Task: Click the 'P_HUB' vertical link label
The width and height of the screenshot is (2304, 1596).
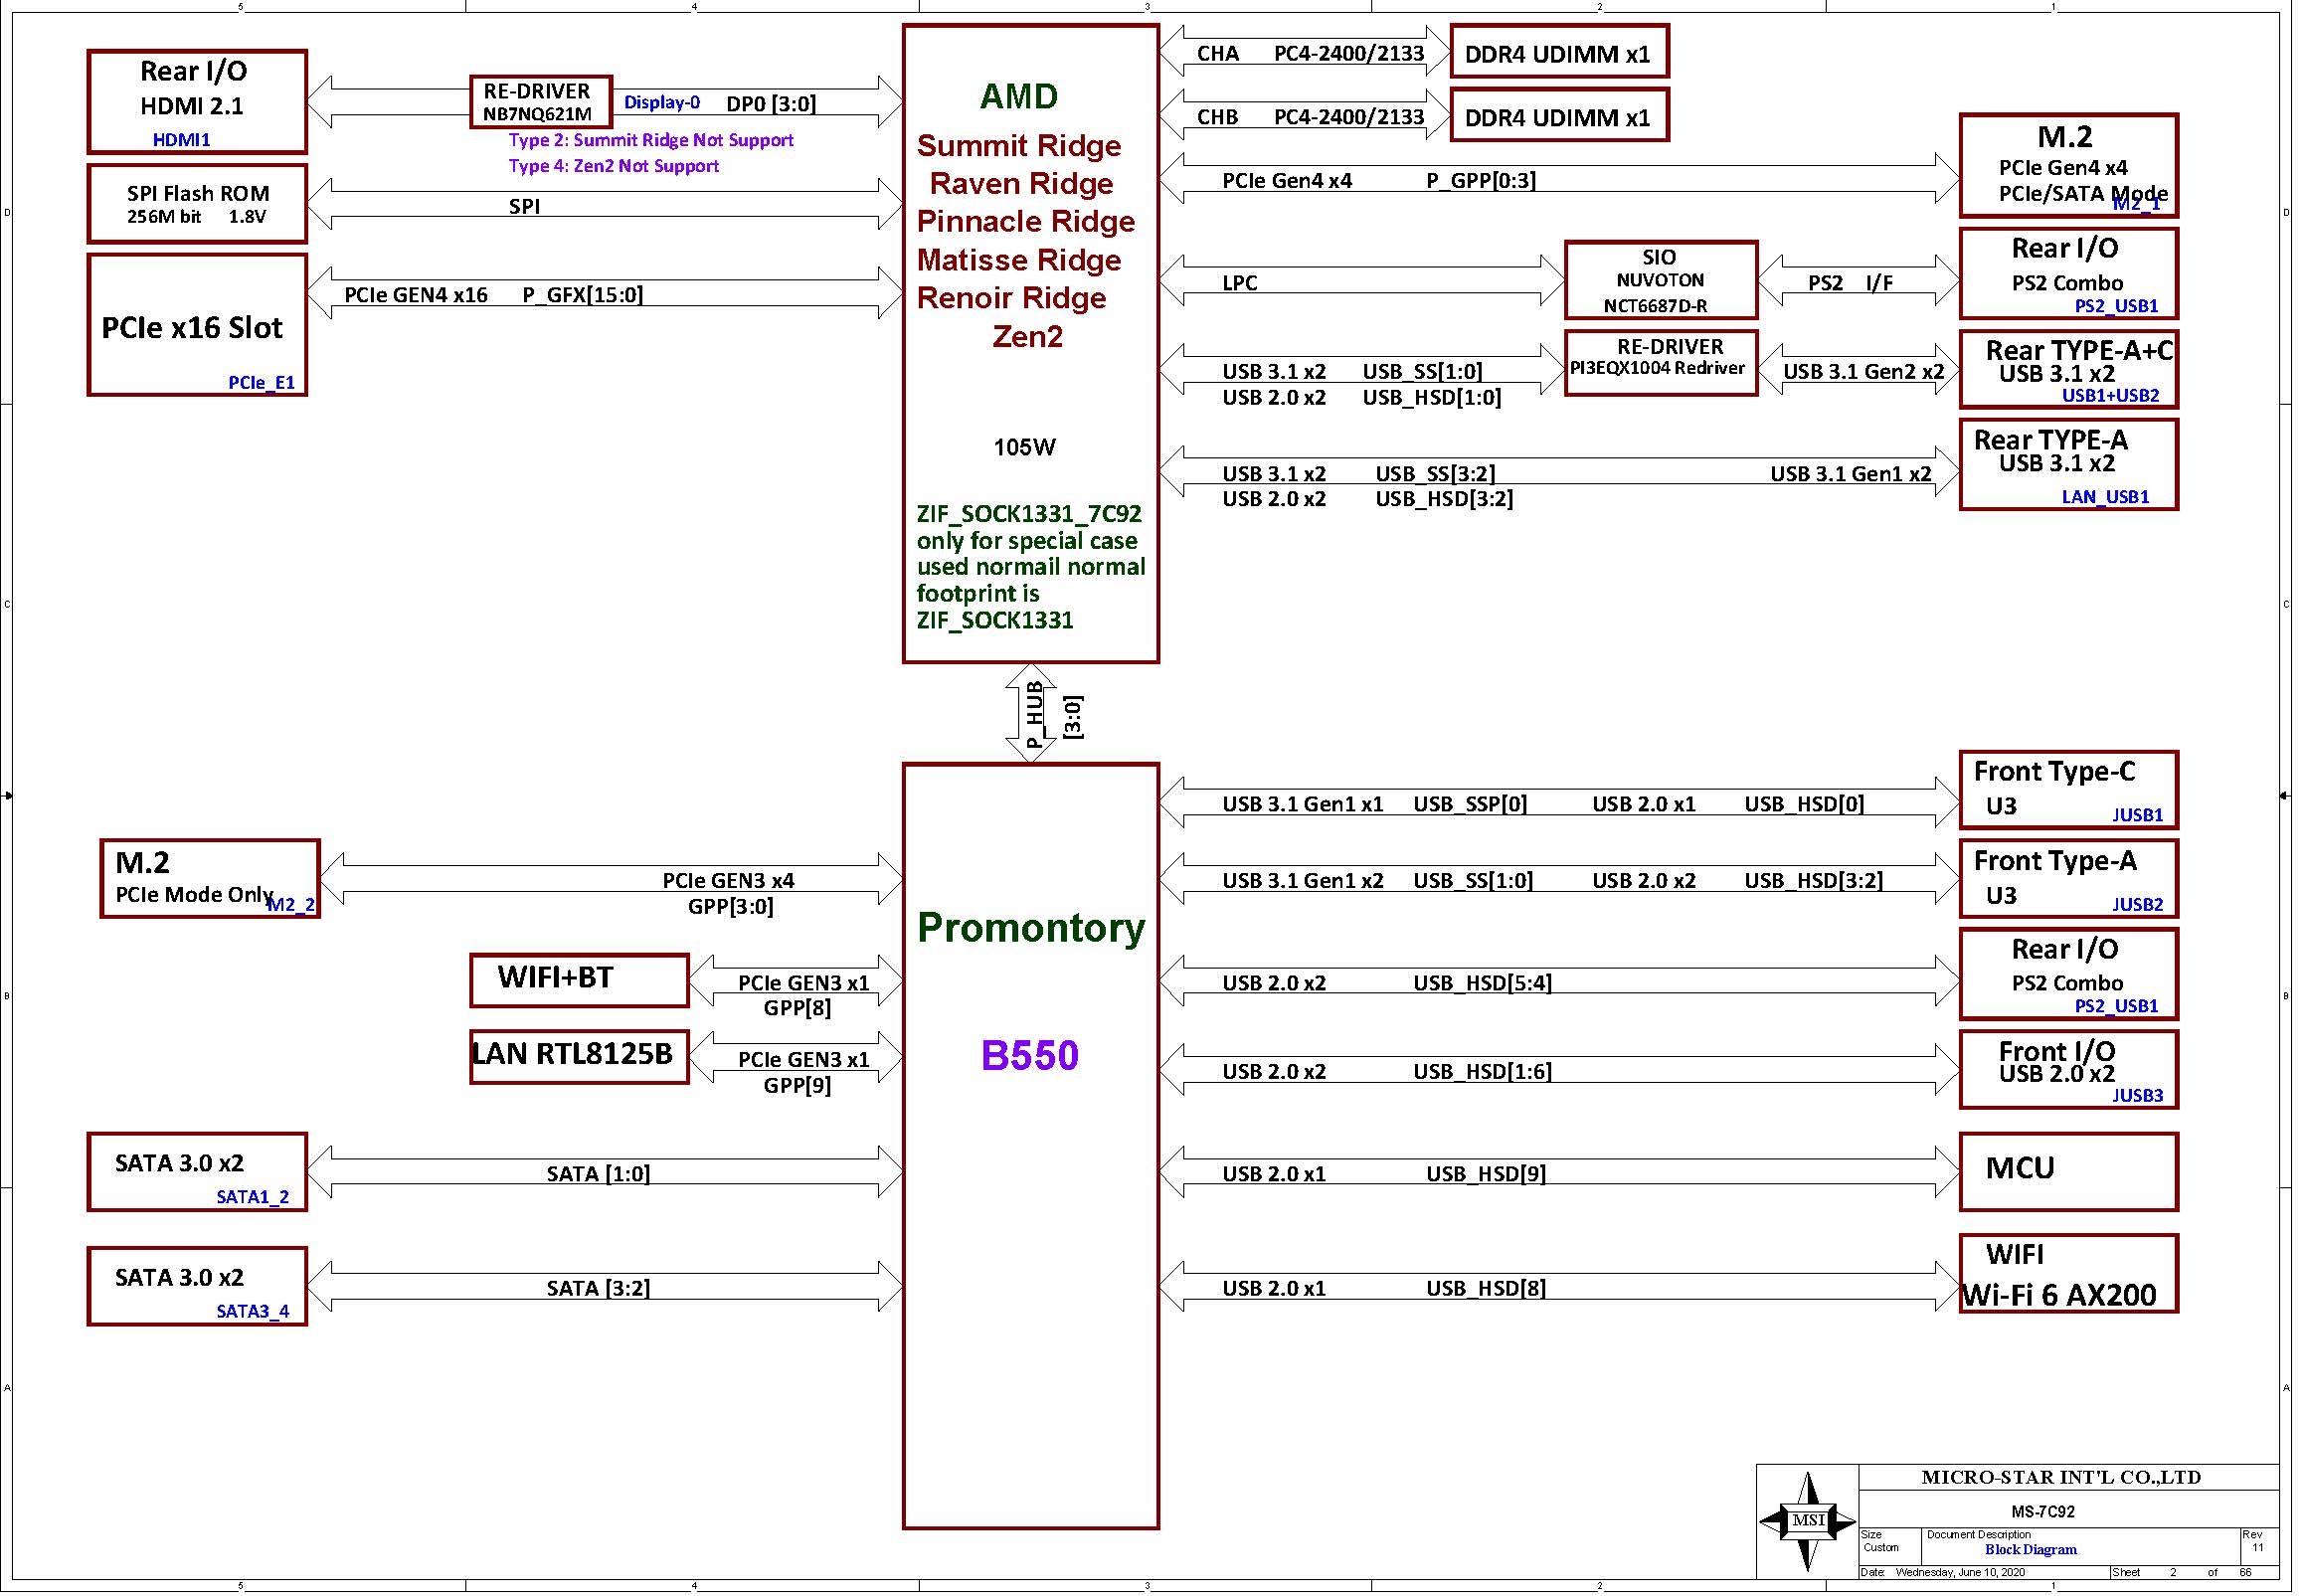Action: point(1035,715)
